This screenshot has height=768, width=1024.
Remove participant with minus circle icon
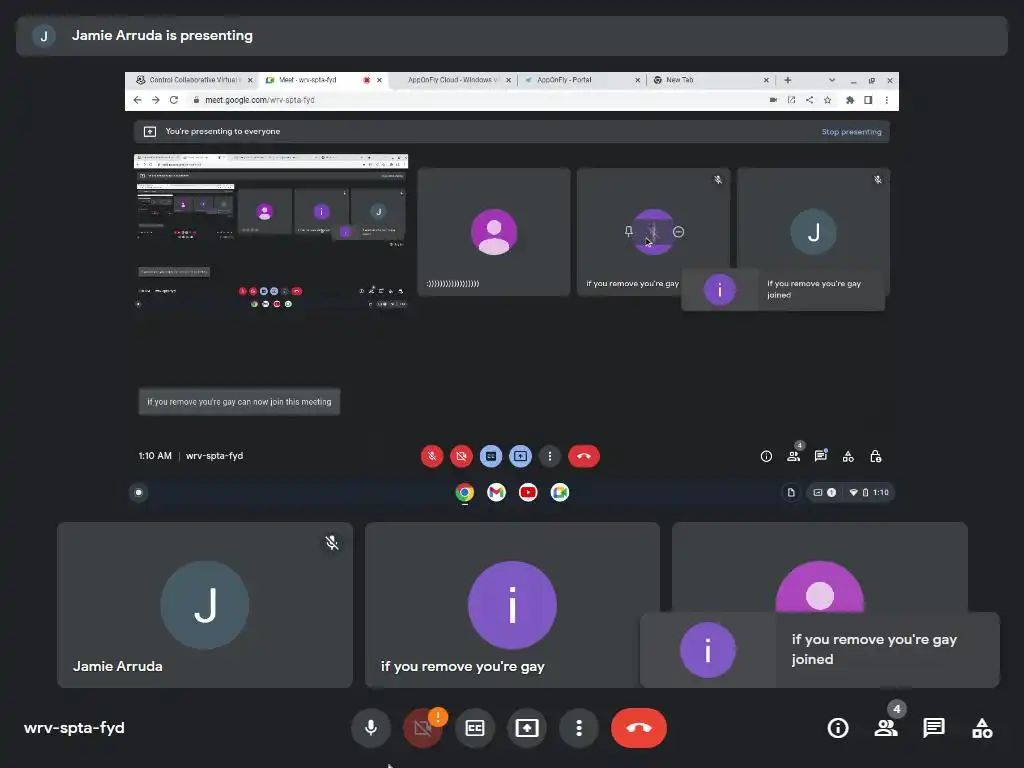click(x=679, y=232)
